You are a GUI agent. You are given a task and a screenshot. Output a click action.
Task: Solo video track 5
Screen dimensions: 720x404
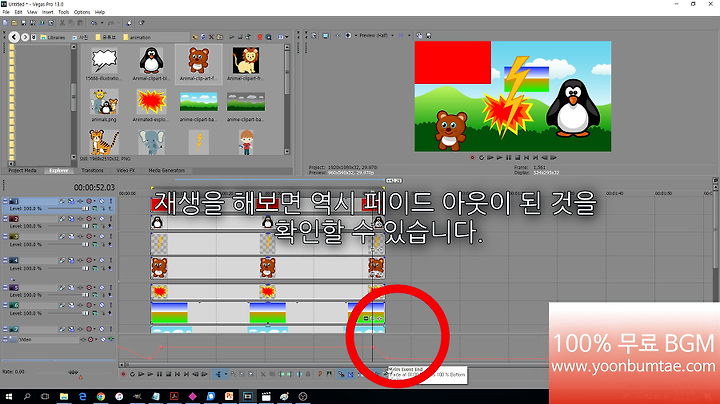point(111,287)
